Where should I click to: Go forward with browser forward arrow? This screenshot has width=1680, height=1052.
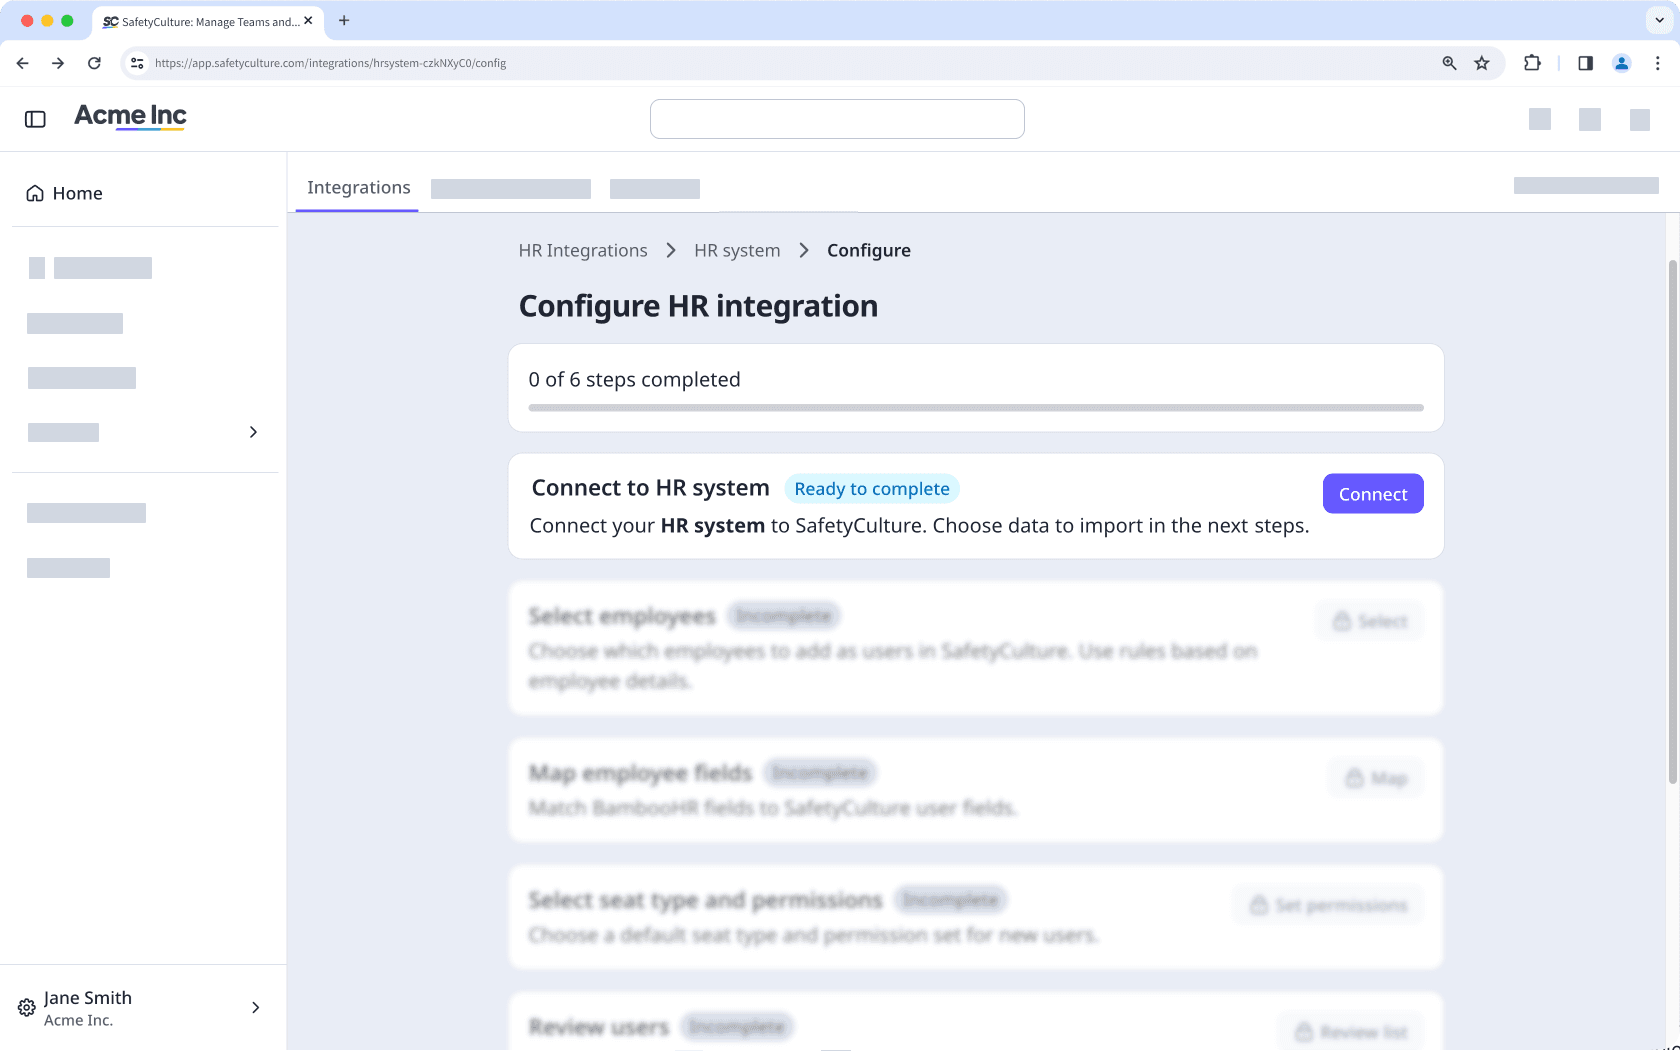(x=58, y=63)
